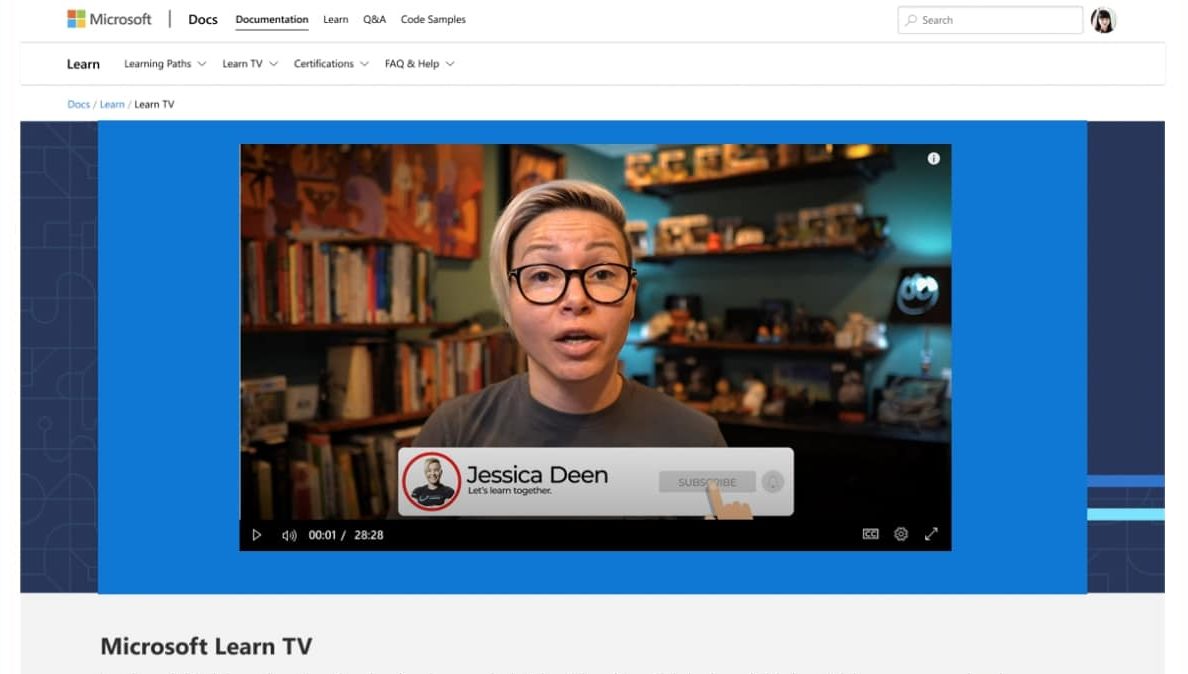The image size is (1188, 674).
Task: Click the Jessica Deen name text
Action: 537,474
